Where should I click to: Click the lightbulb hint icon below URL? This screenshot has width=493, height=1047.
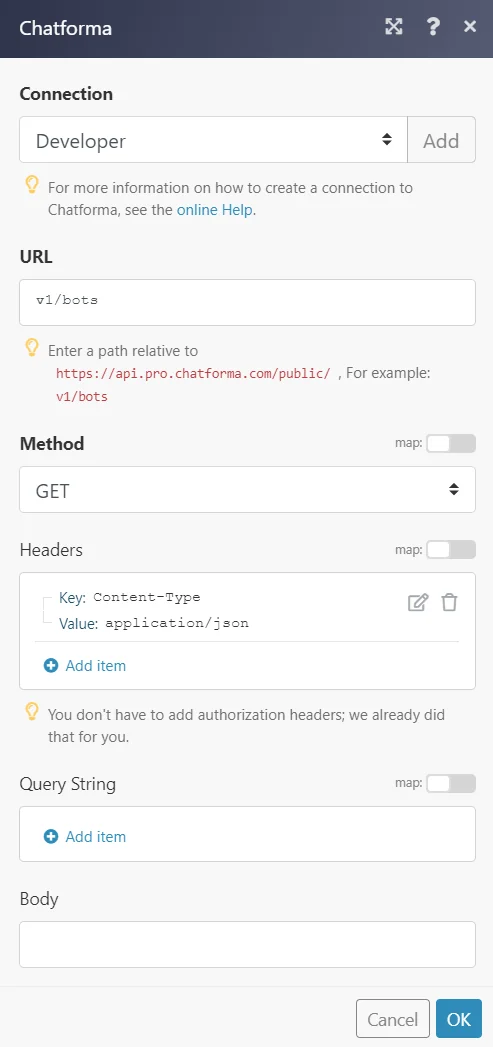(31, 348)
